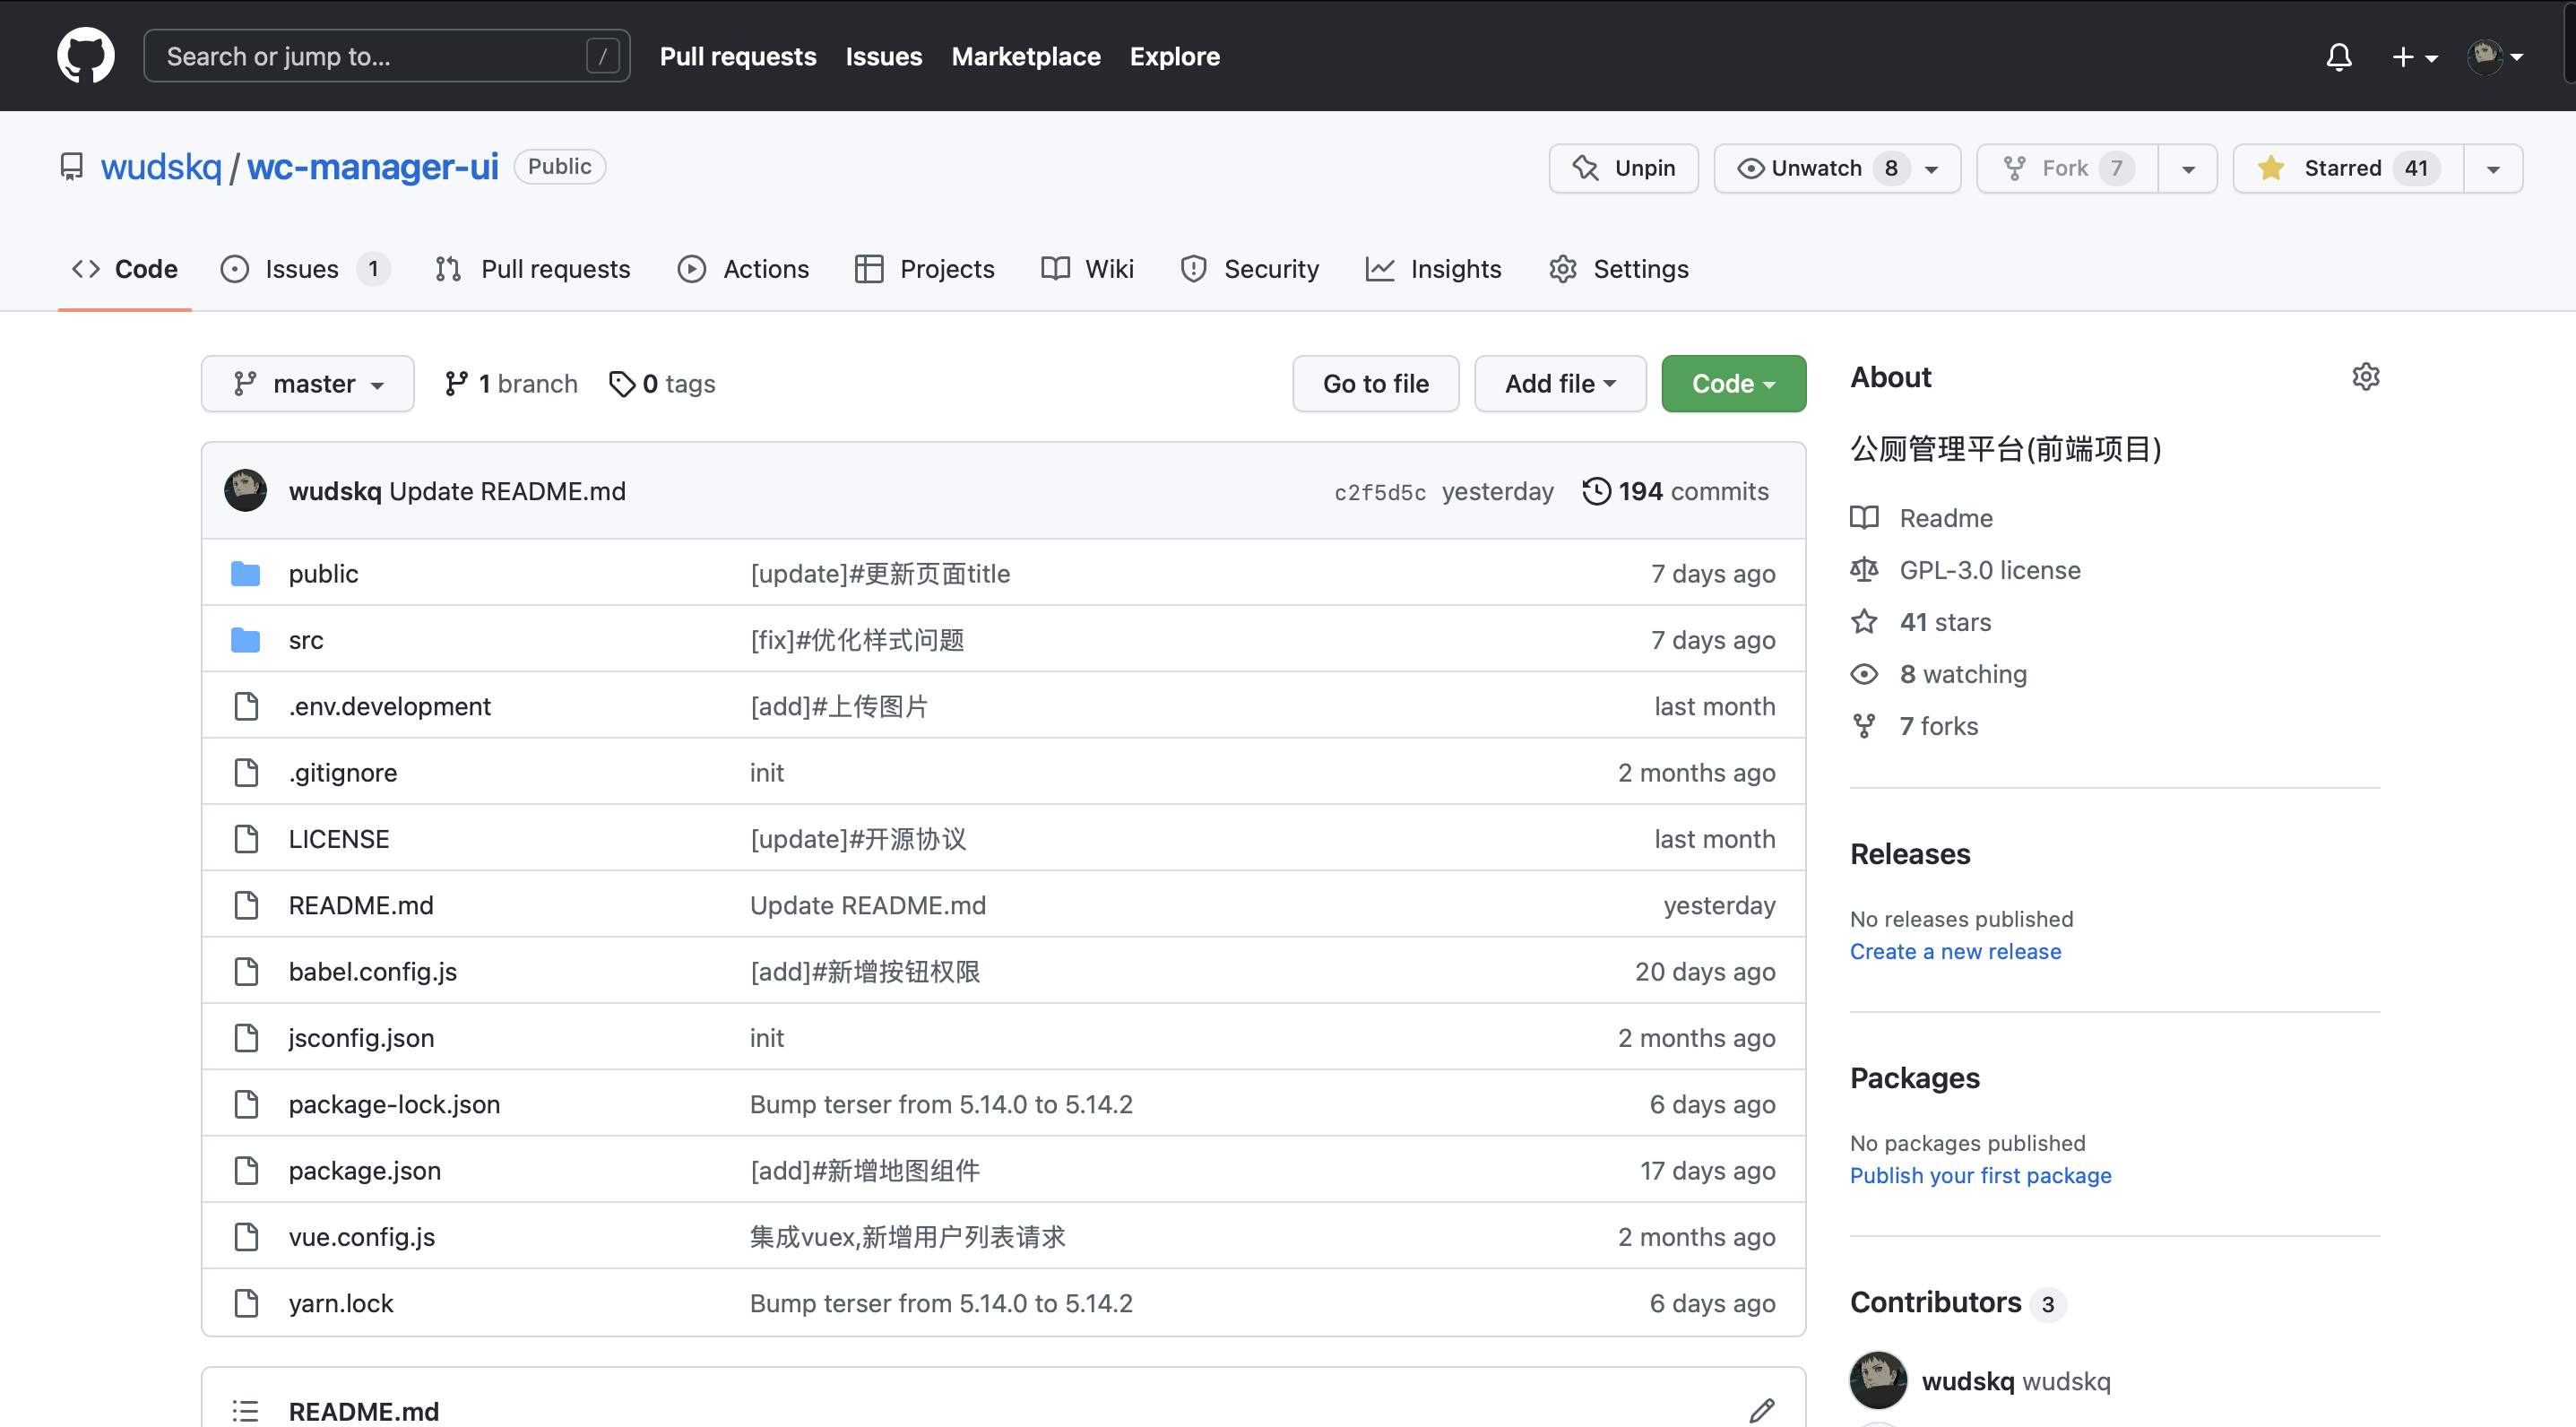2576x1427 pixels.
Task: Open Explore in top navigation
Action: (1175, 56)
